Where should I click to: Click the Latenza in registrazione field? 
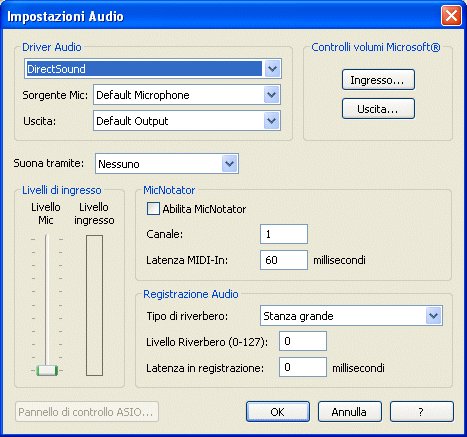(303, 367)
